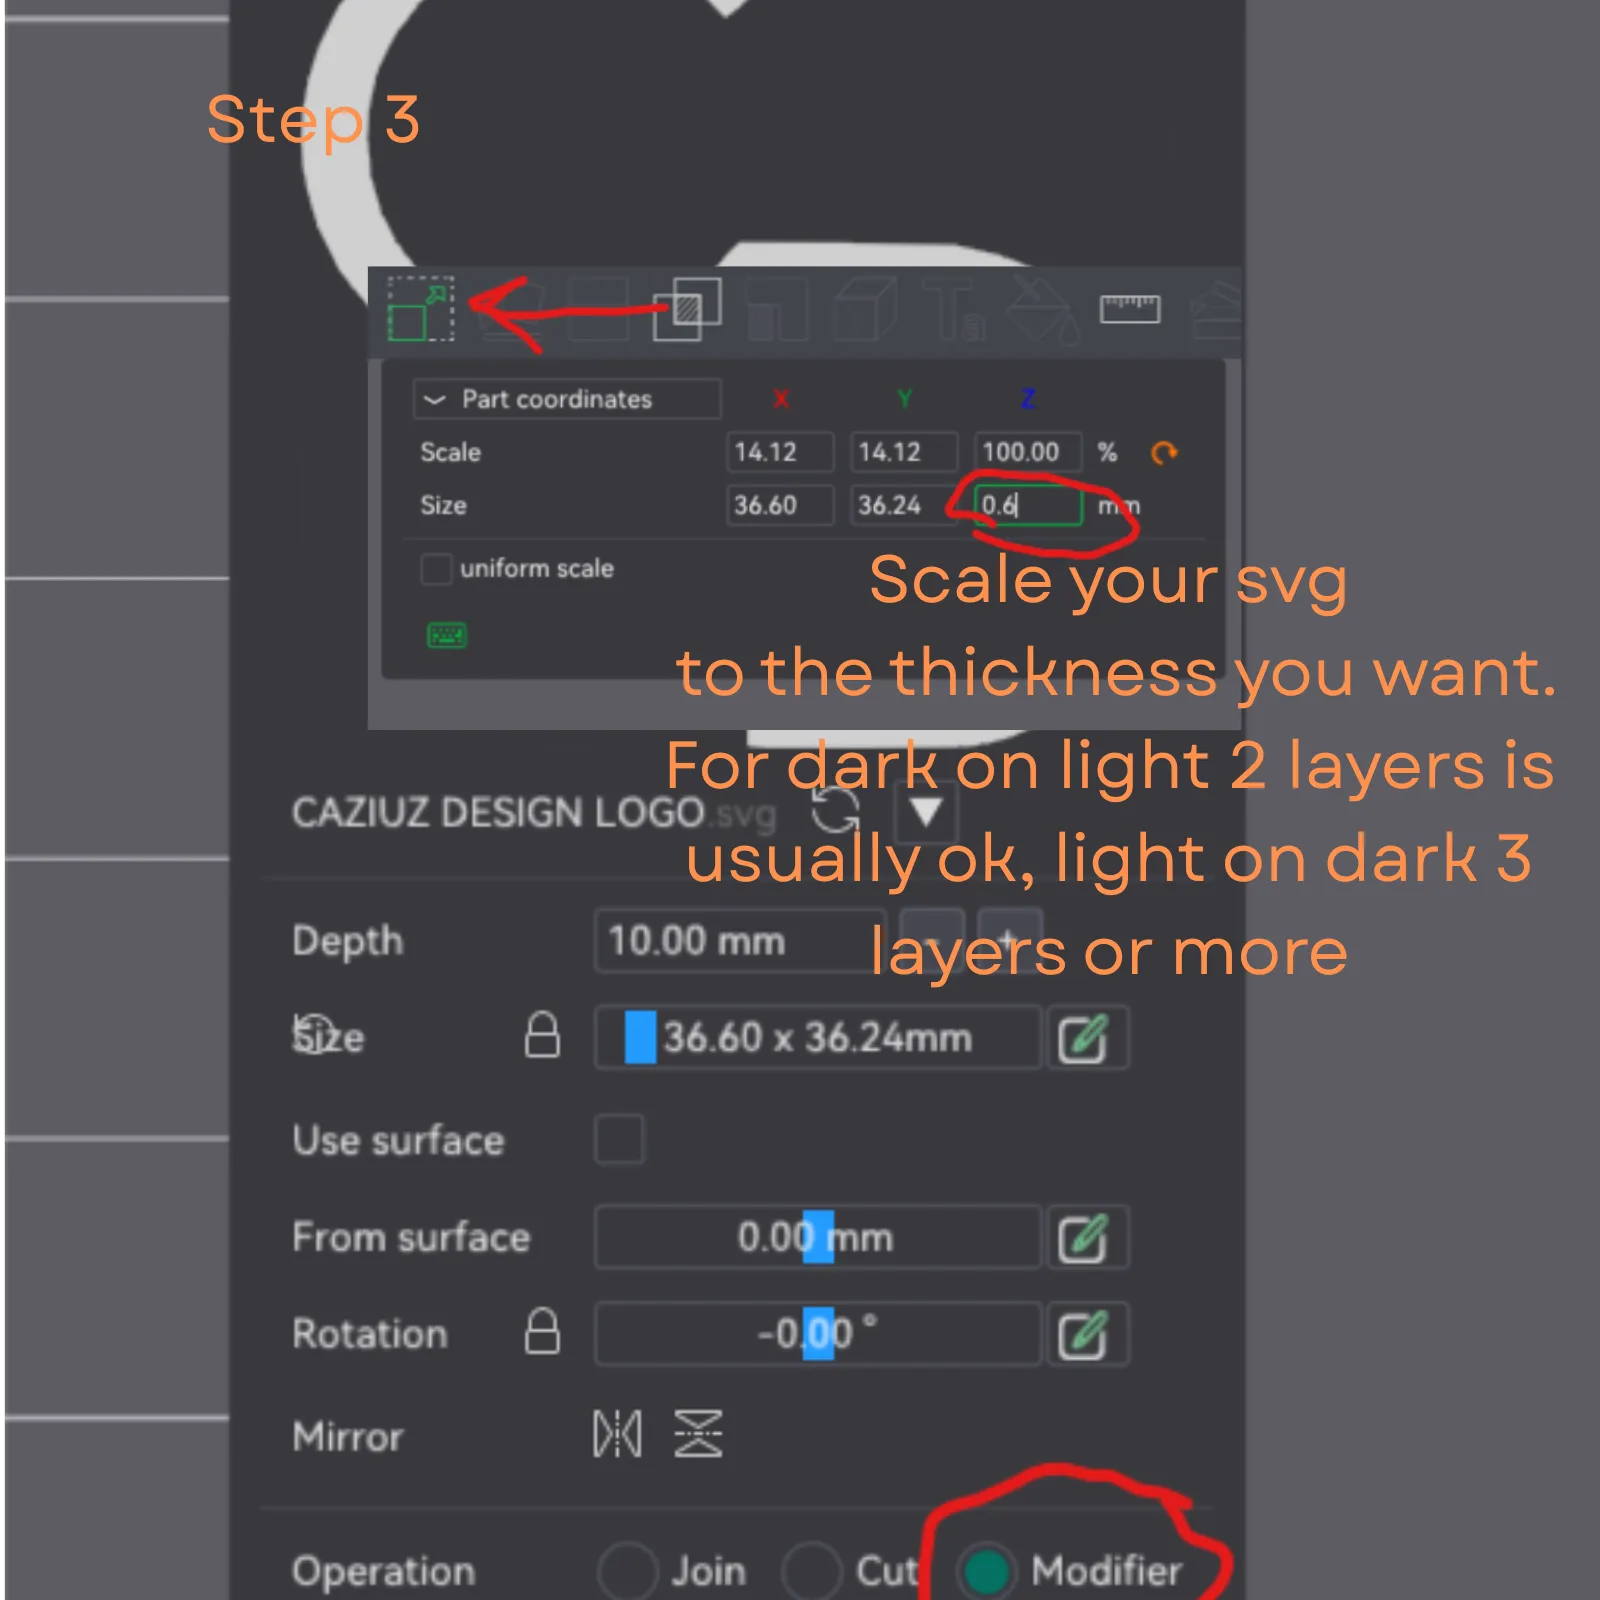The height and width of the screenshot is (1600, 1600).
Task: Reset scale with the orange arrow
Action: [1164, 453]
